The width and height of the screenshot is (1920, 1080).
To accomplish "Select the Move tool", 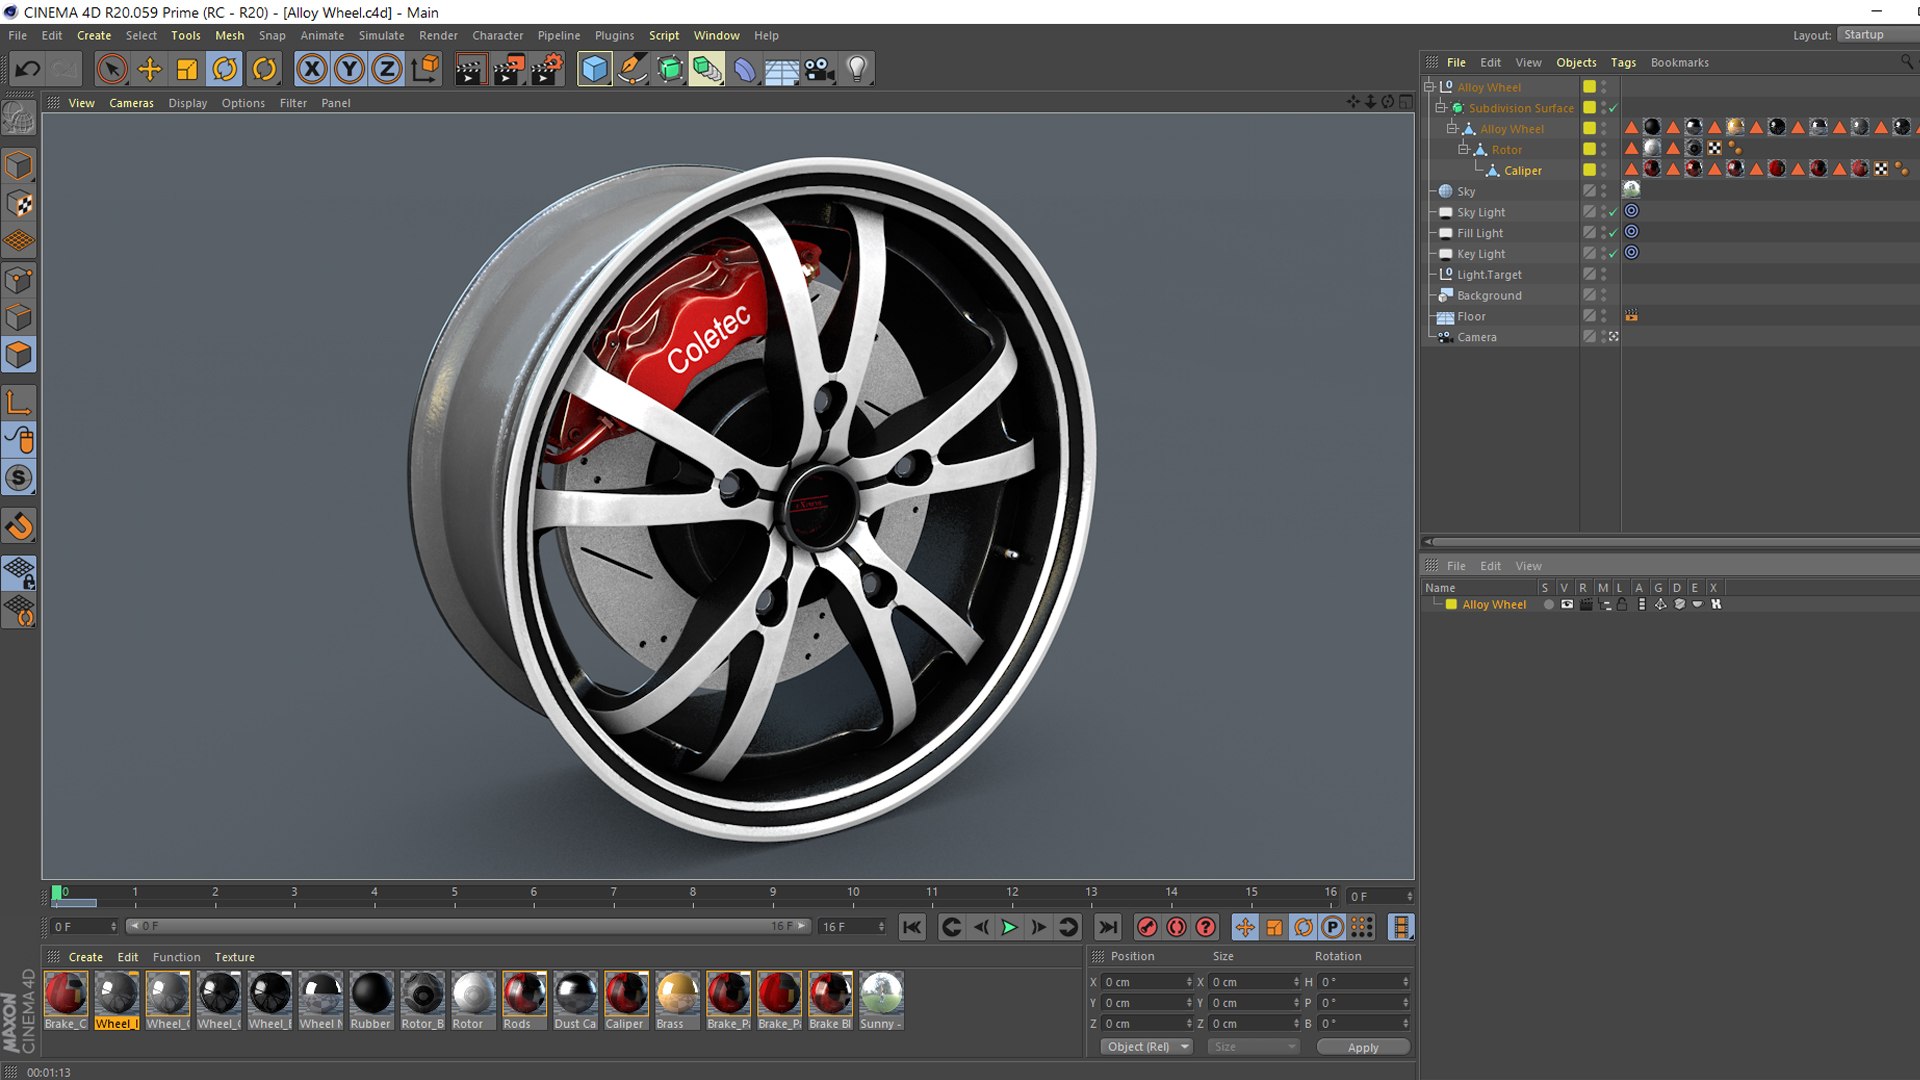I will [150, 69].
